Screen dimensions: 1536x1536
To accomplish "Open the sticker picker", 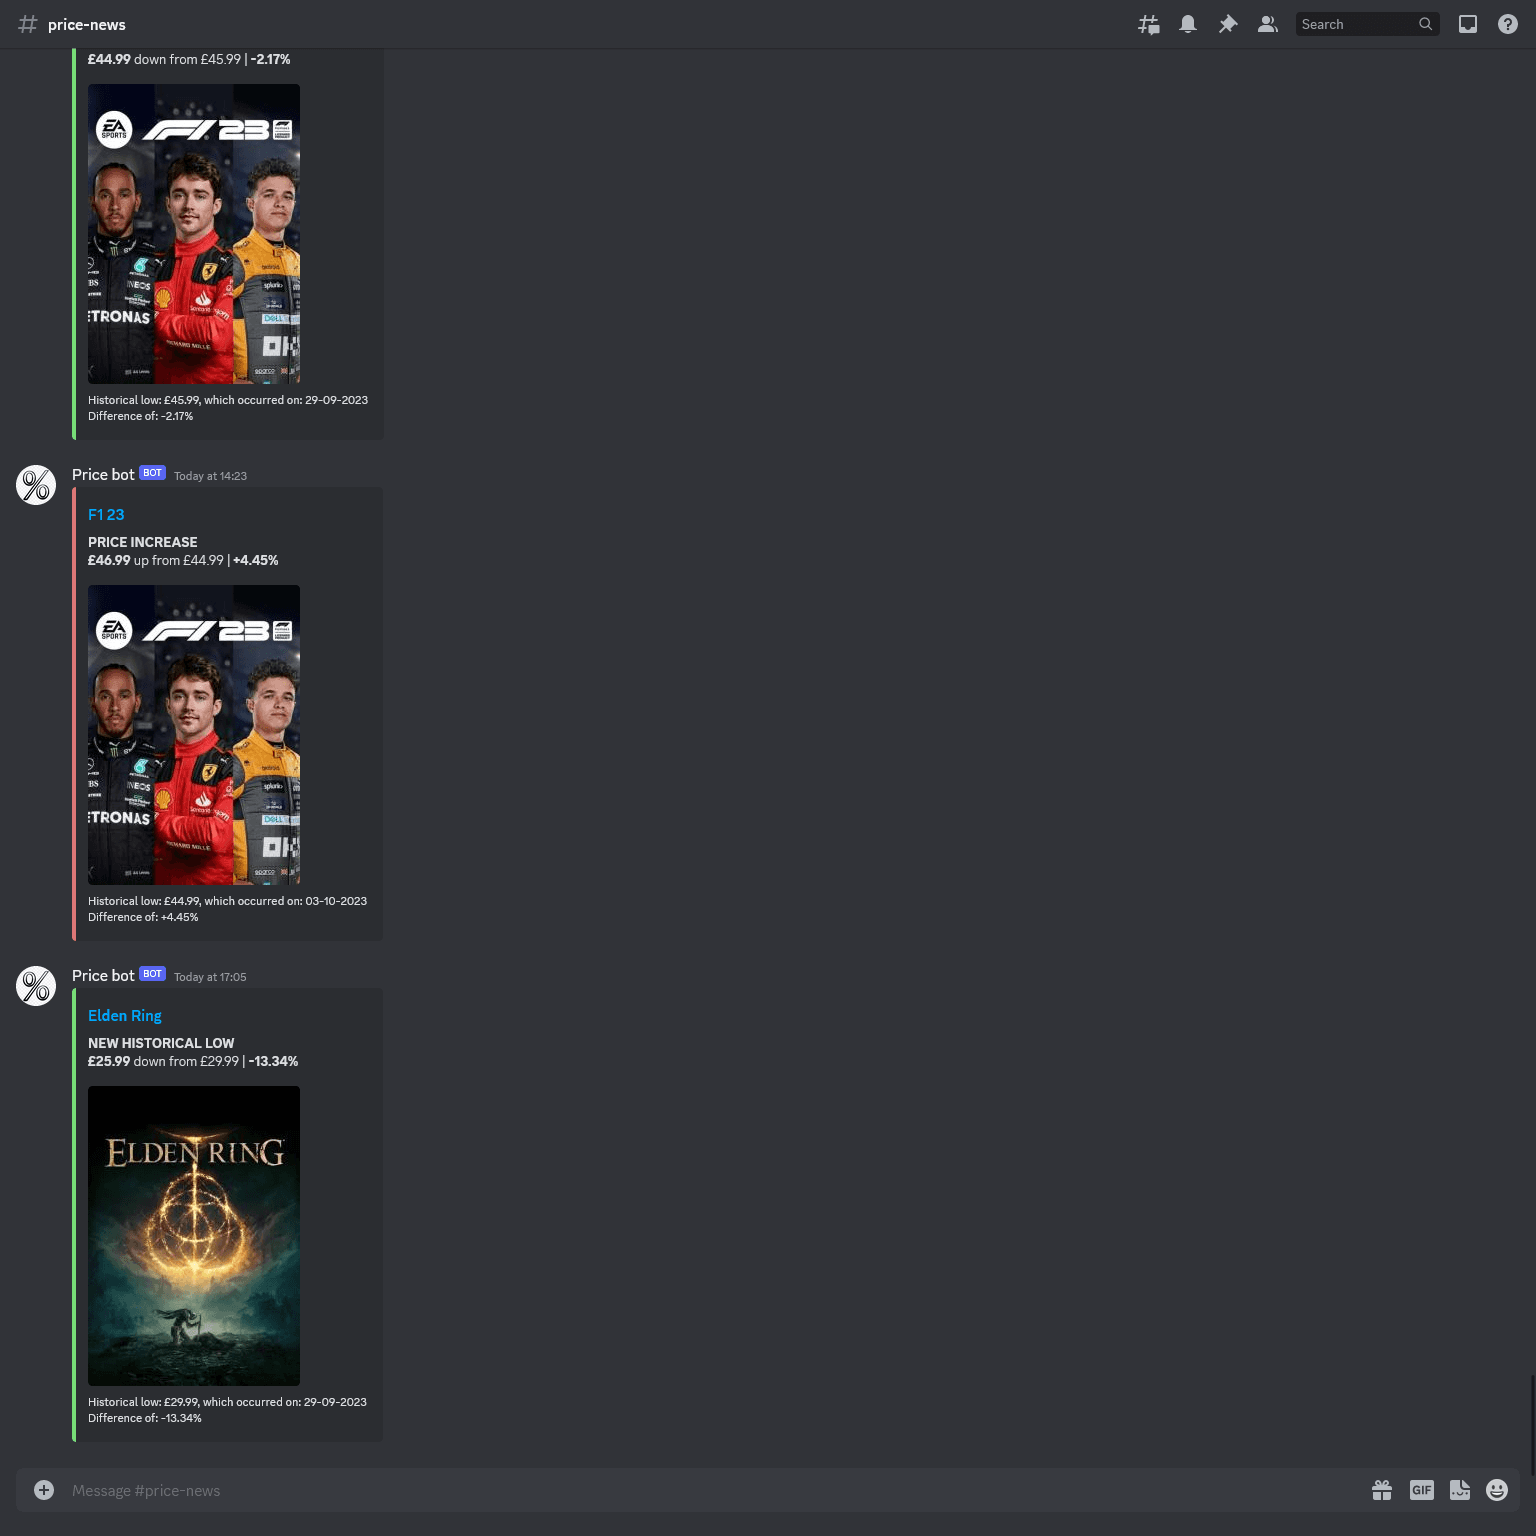I will tap(1460, 1490).
